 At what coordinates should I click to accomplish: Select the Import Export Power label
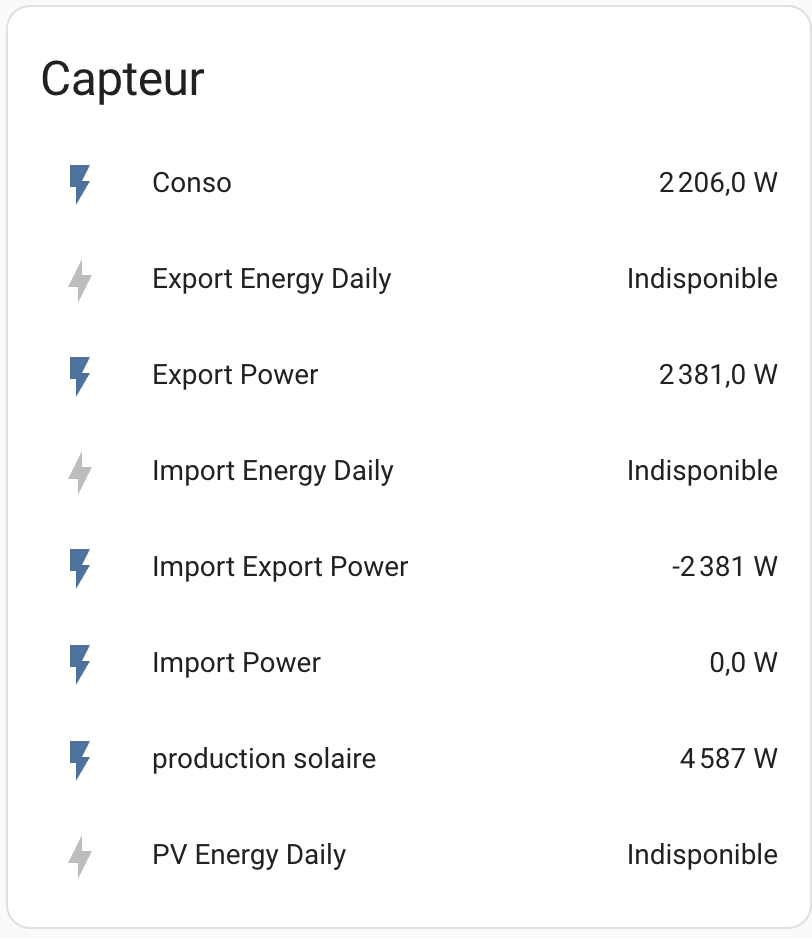click(280, 567)
